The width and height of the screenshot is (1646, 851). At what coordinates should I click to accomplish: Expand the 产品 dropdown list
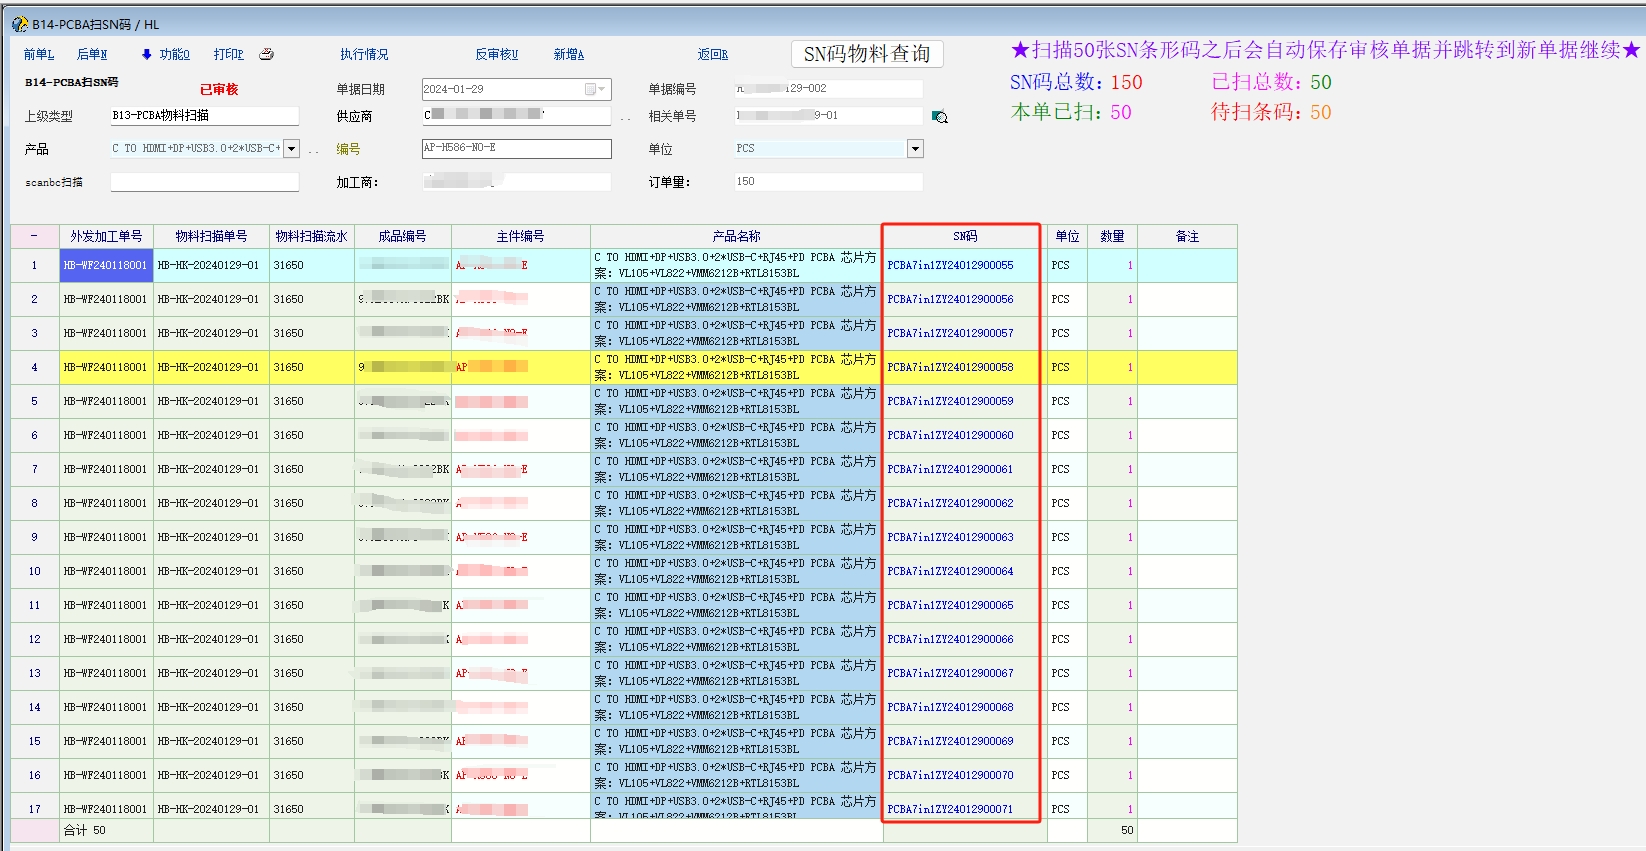coord(291,149)
